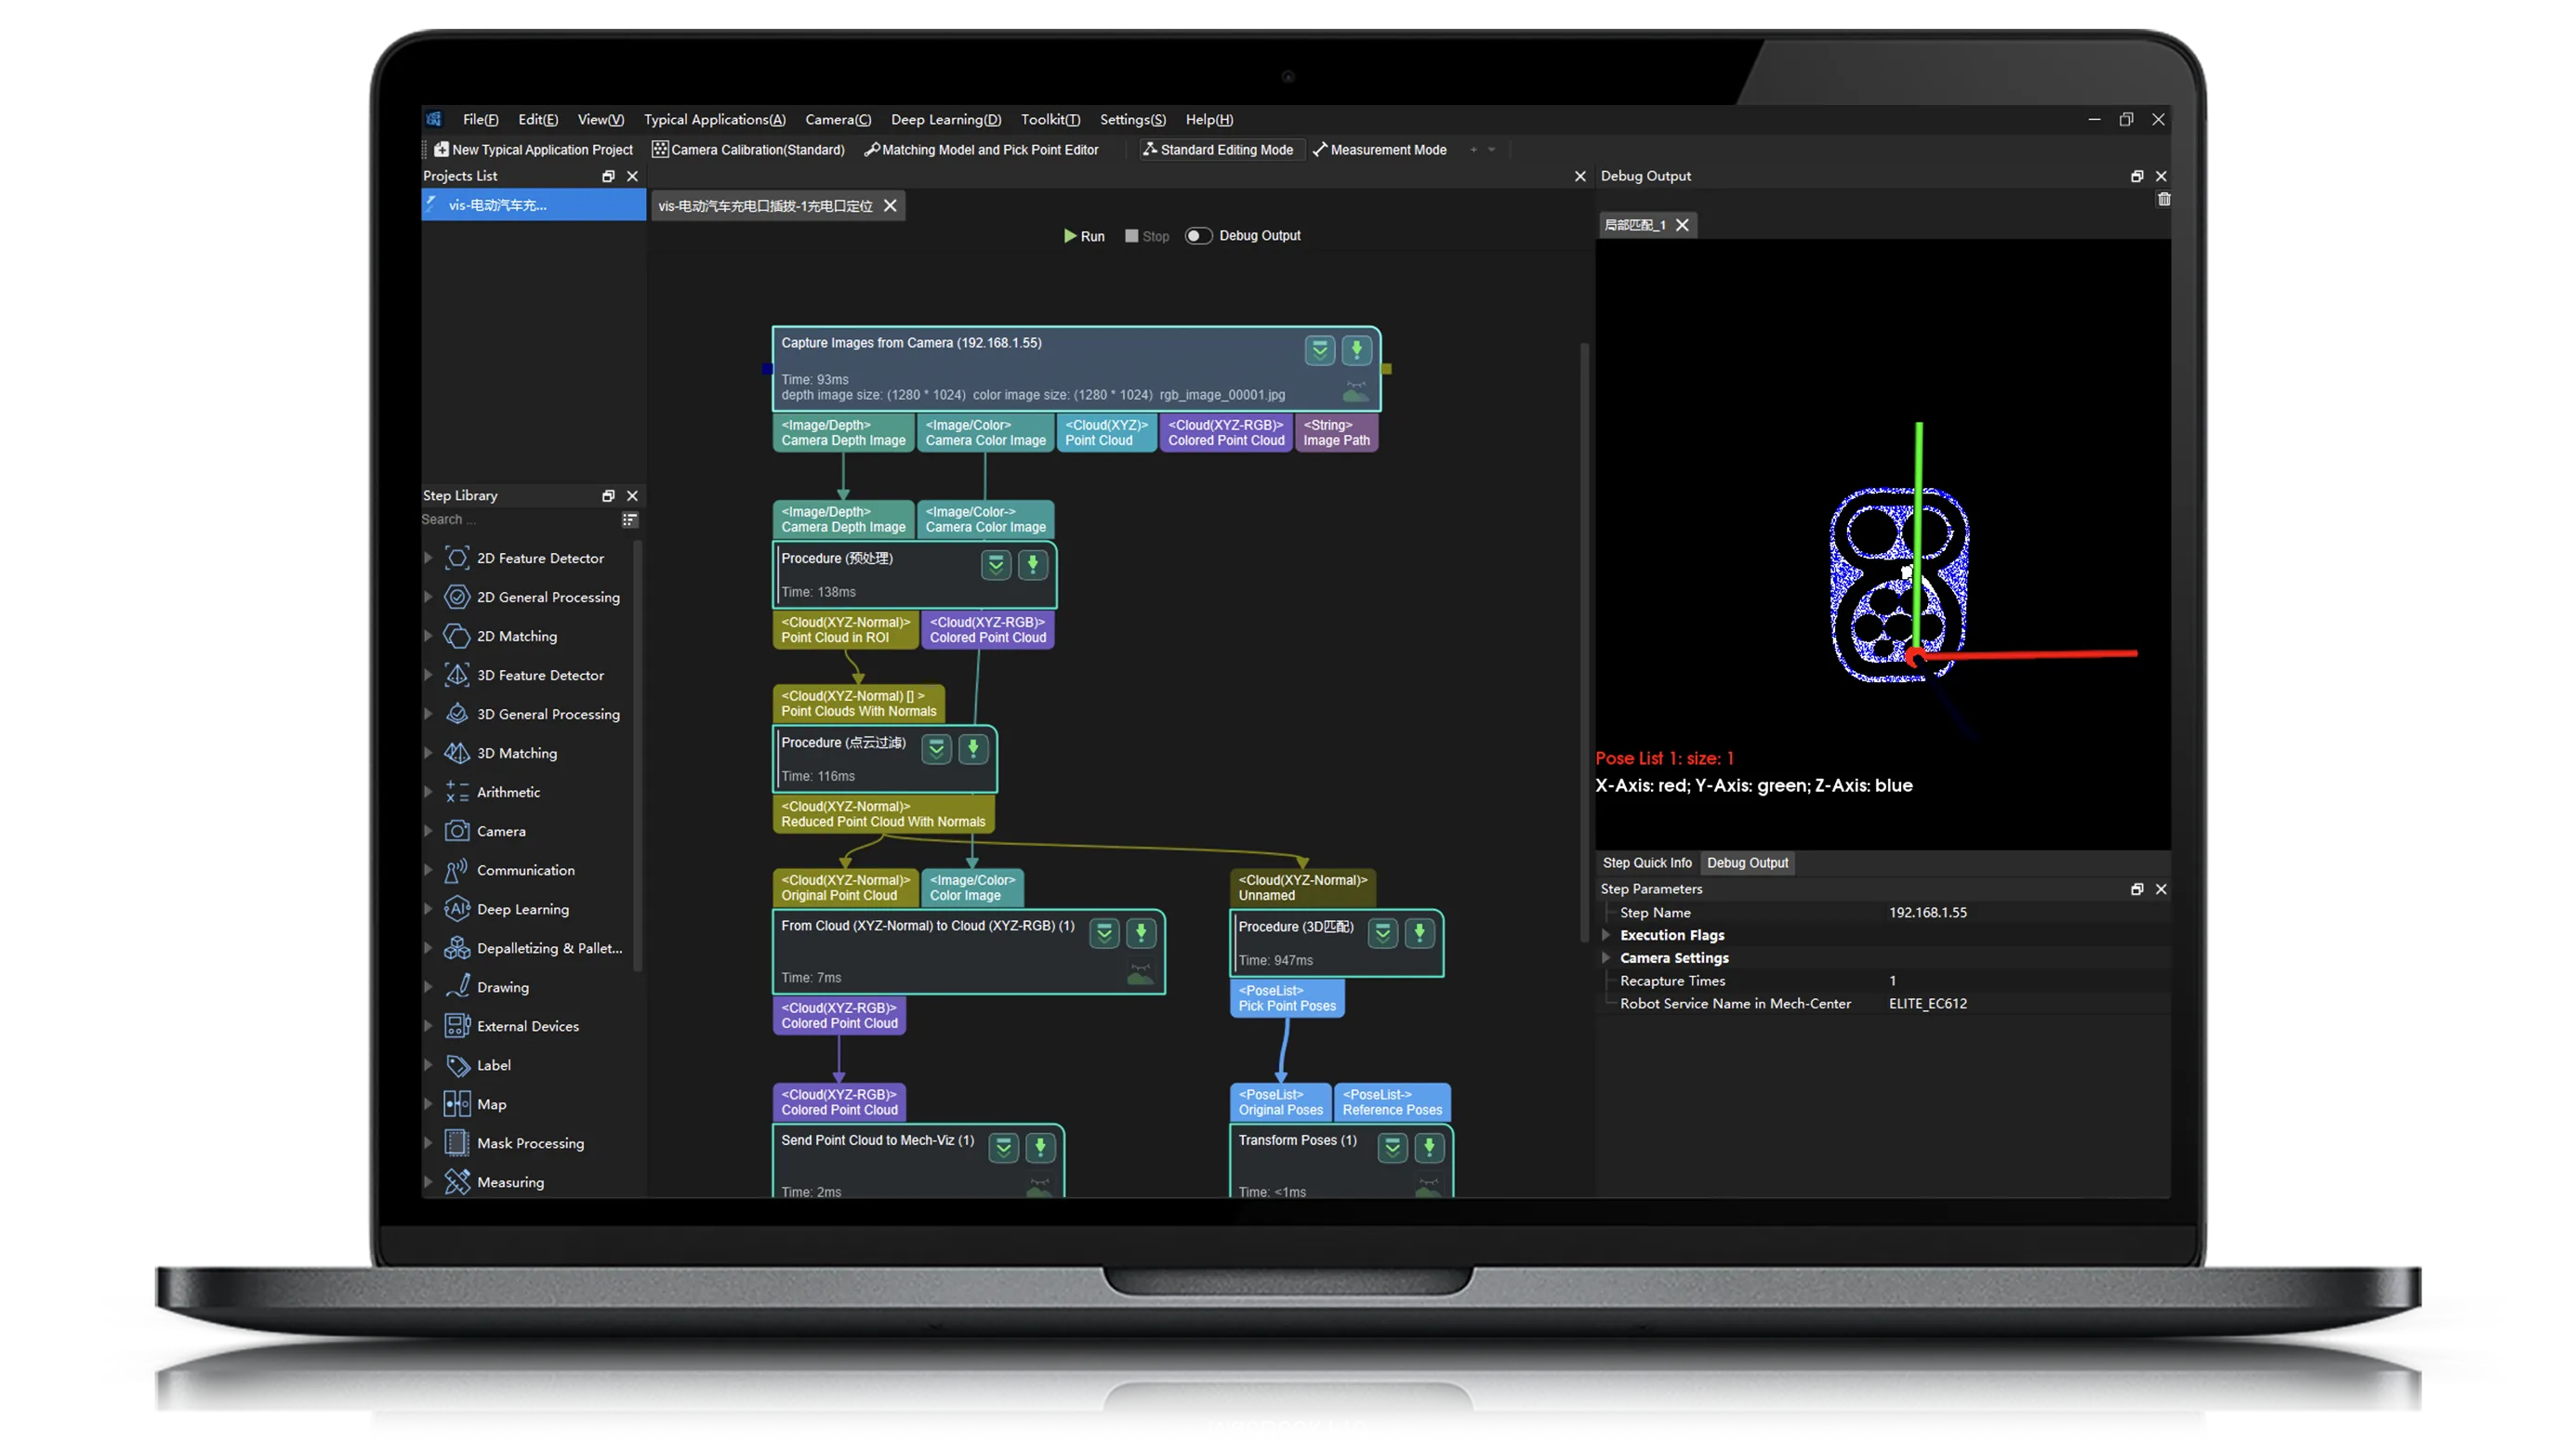
Task: Click run-step arrow on Transform Poses (1)
Action: click(x=1429, y=1147)
